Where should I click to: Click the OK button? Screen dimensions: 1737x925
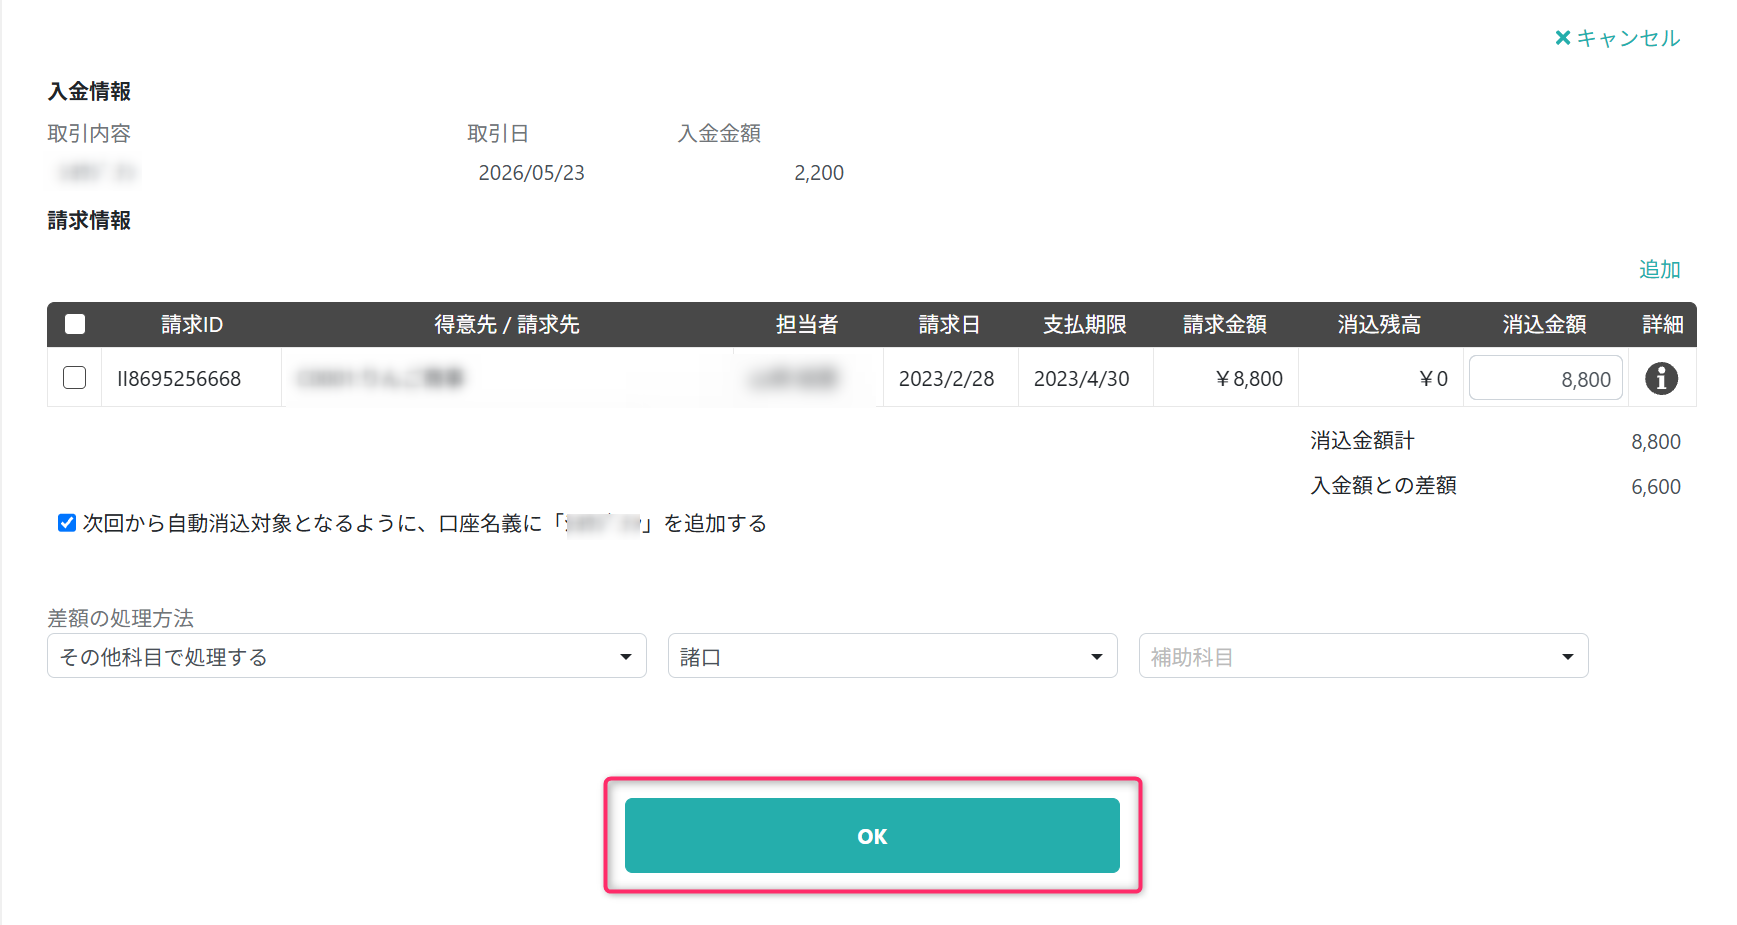[x=872, y=836]
